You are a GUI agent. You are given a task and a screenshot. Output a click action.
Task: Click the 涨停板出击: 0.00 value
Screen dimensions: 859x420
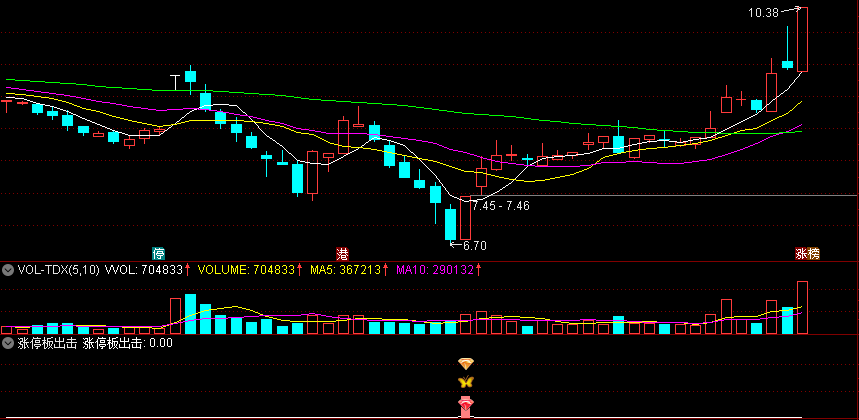click(128, 343)
